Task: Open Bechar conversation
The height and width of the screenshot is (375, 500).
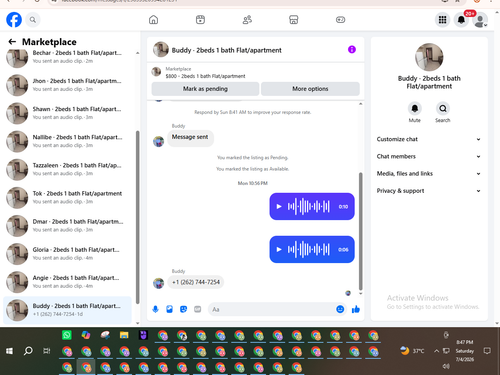Action: click(68, 57)
